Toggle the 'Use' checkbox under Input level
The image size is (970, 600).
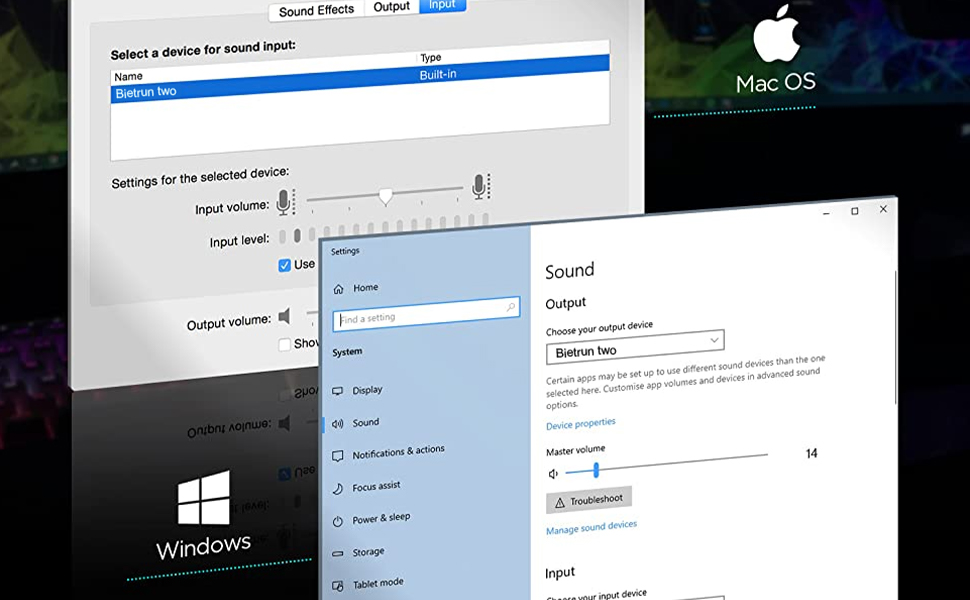click(x=285, y=265)
